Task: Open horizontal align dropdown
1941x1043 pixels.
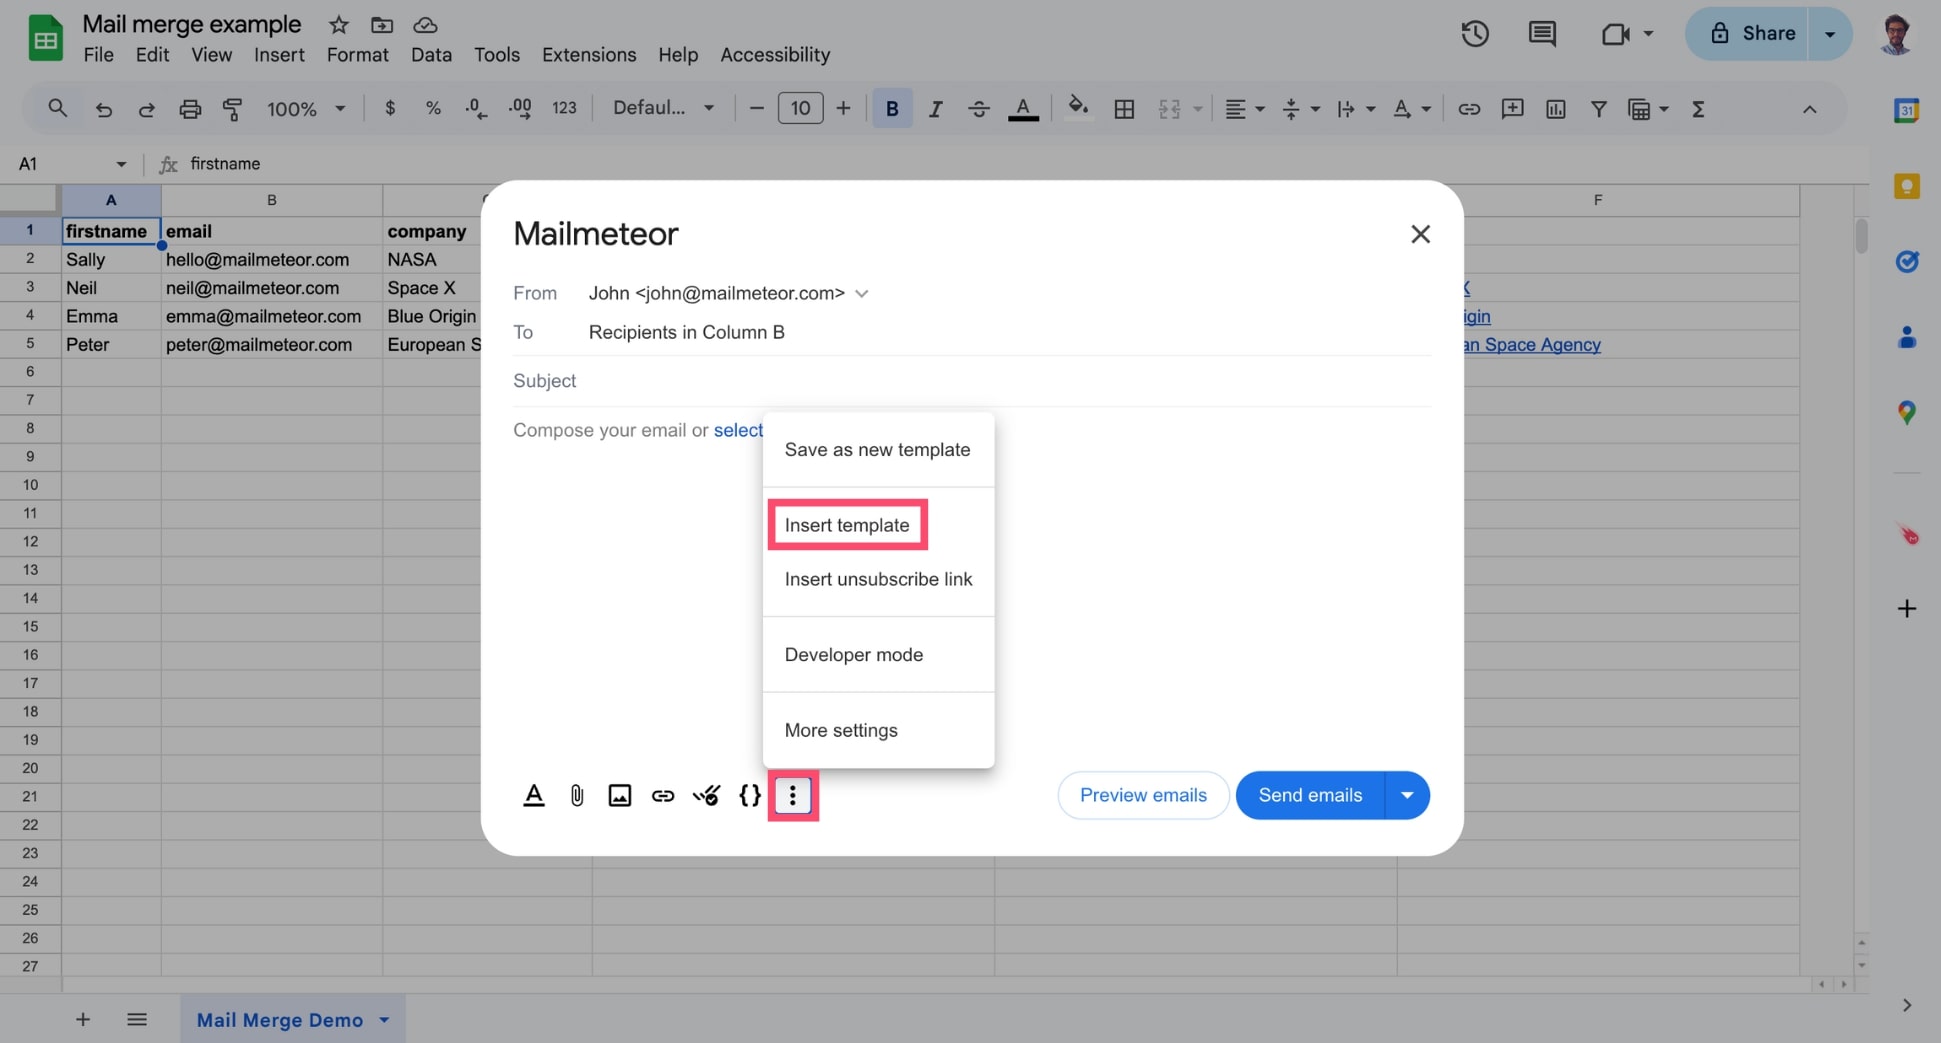Action: pos(1245,109)
